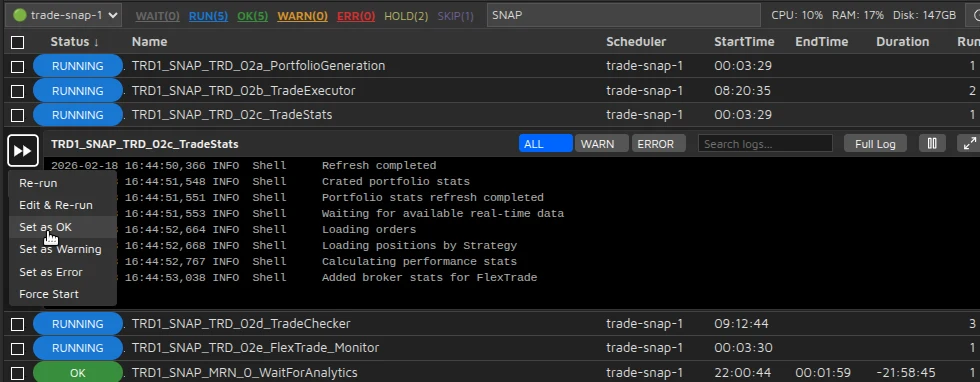Image resolution: width=980 pixels, height=382 pixels.
Task: Click the Disk: 147GB indicator
Action: click(924, 15)
